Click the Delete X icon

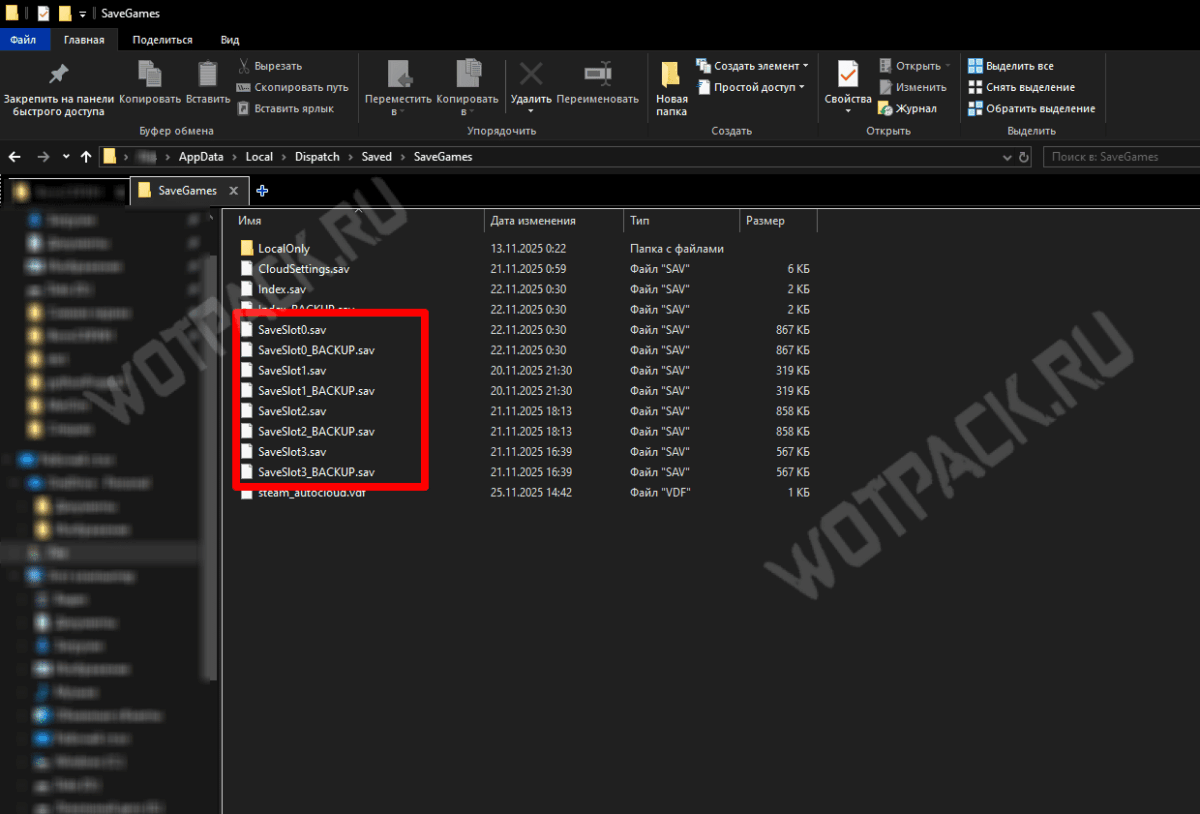(x=531, y=74)
